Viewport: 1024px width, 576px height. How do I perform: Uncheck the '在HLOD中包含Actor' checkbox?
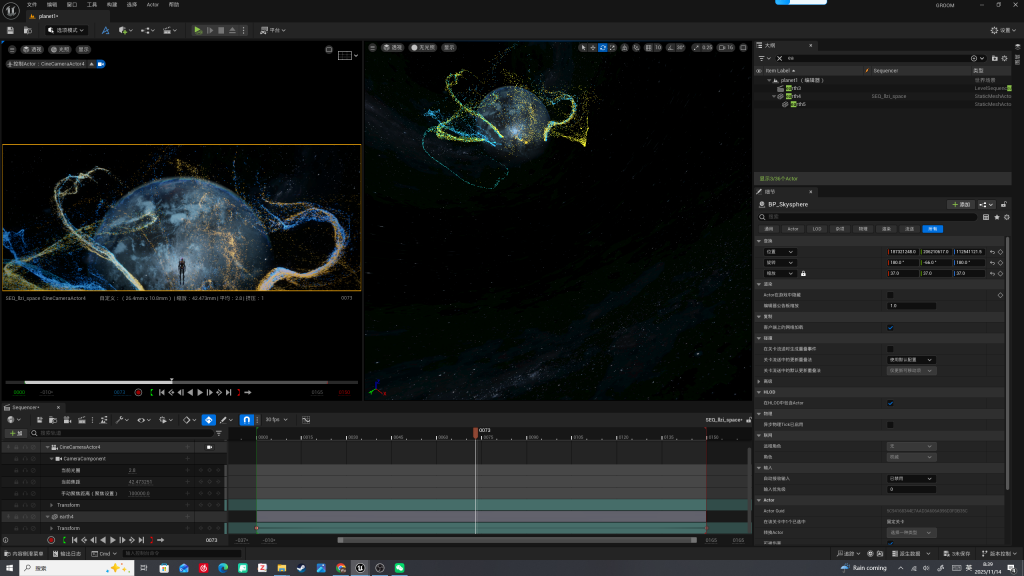pyautogui.click(x=890, y=403)
